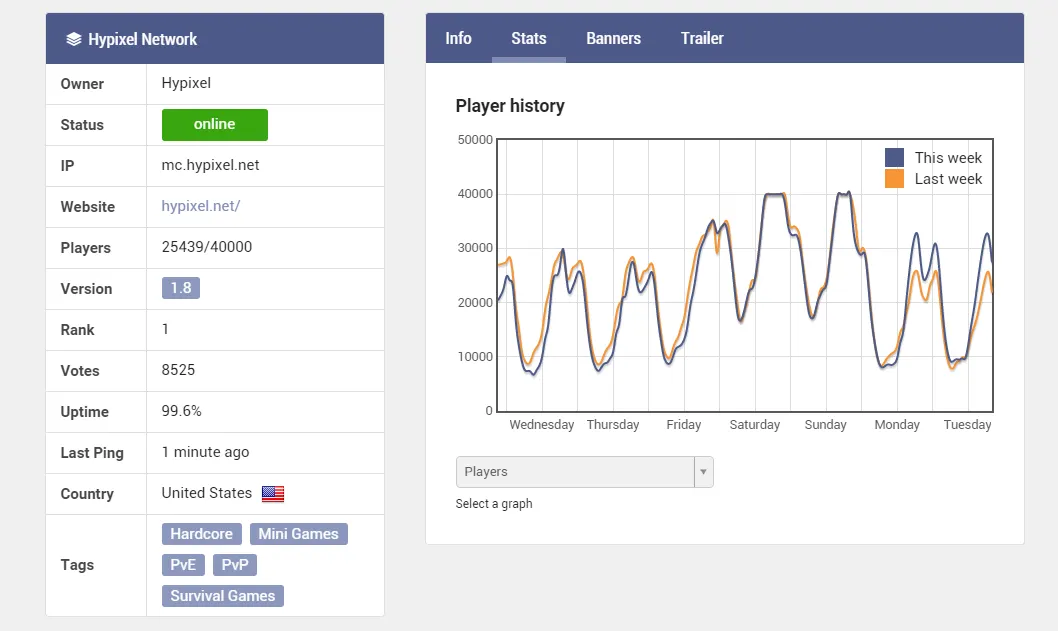Click the Hypixel Network header title

click(142, 39)
